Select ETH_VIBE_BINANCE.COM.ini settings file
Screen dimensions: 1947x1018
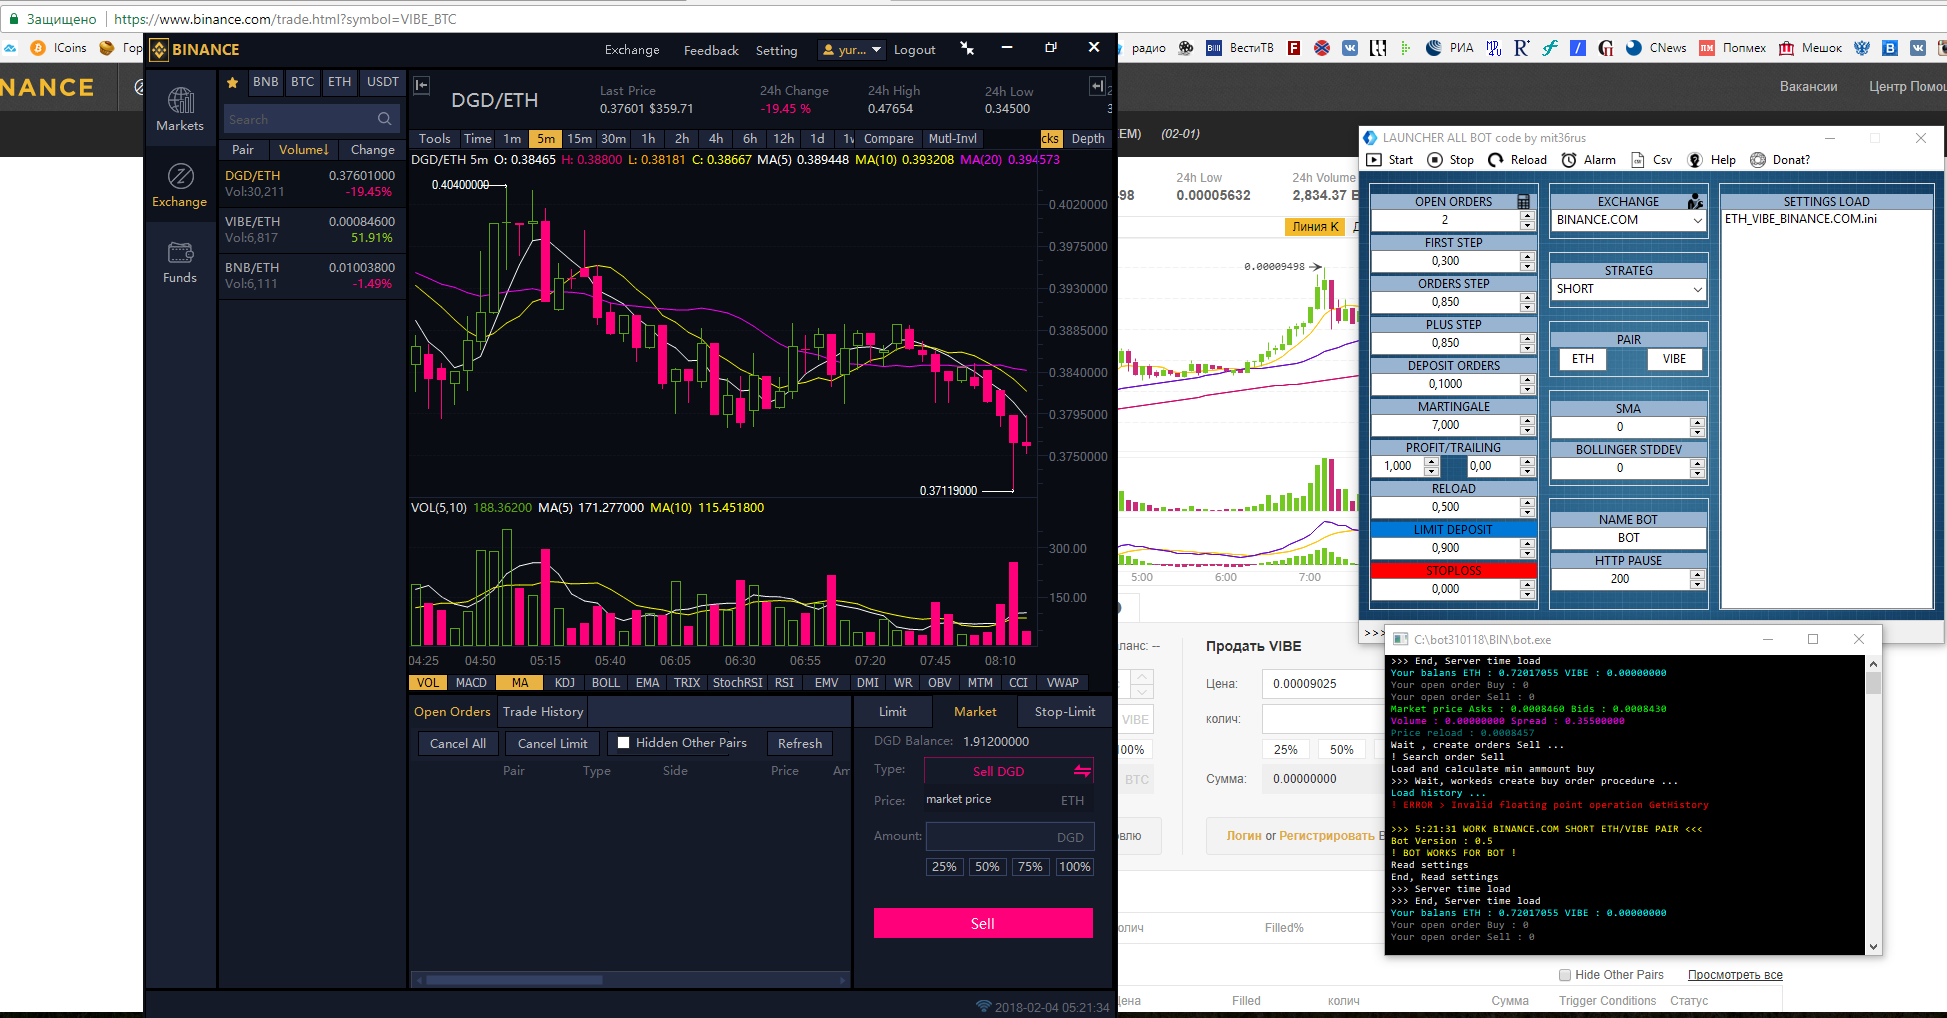tap(1801, 219)
